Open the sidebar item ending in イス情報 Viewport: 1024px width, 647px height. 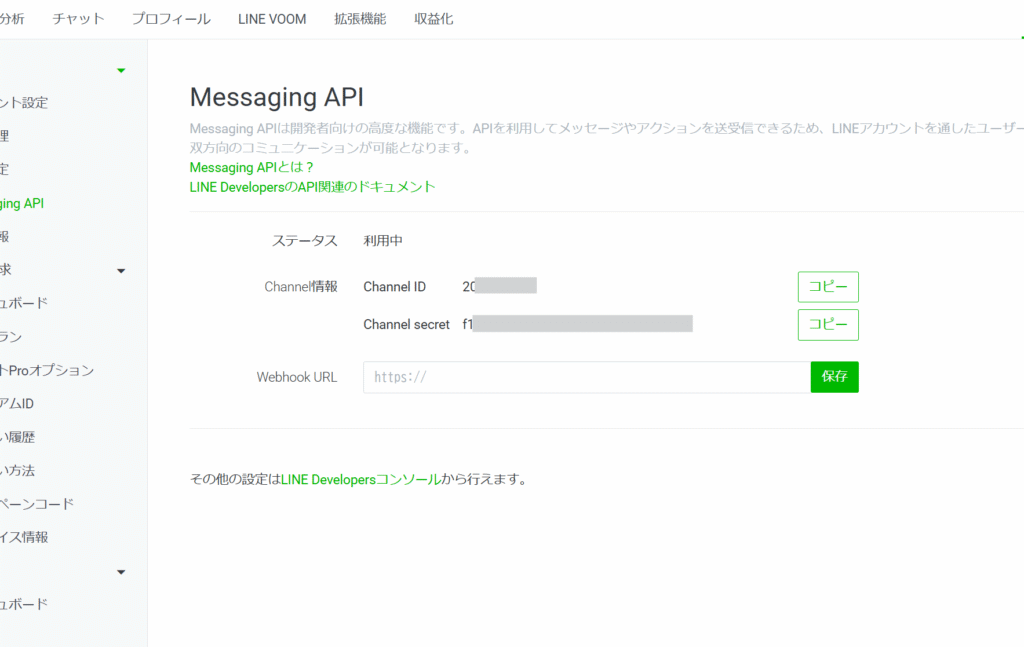(x=24, y=537)
